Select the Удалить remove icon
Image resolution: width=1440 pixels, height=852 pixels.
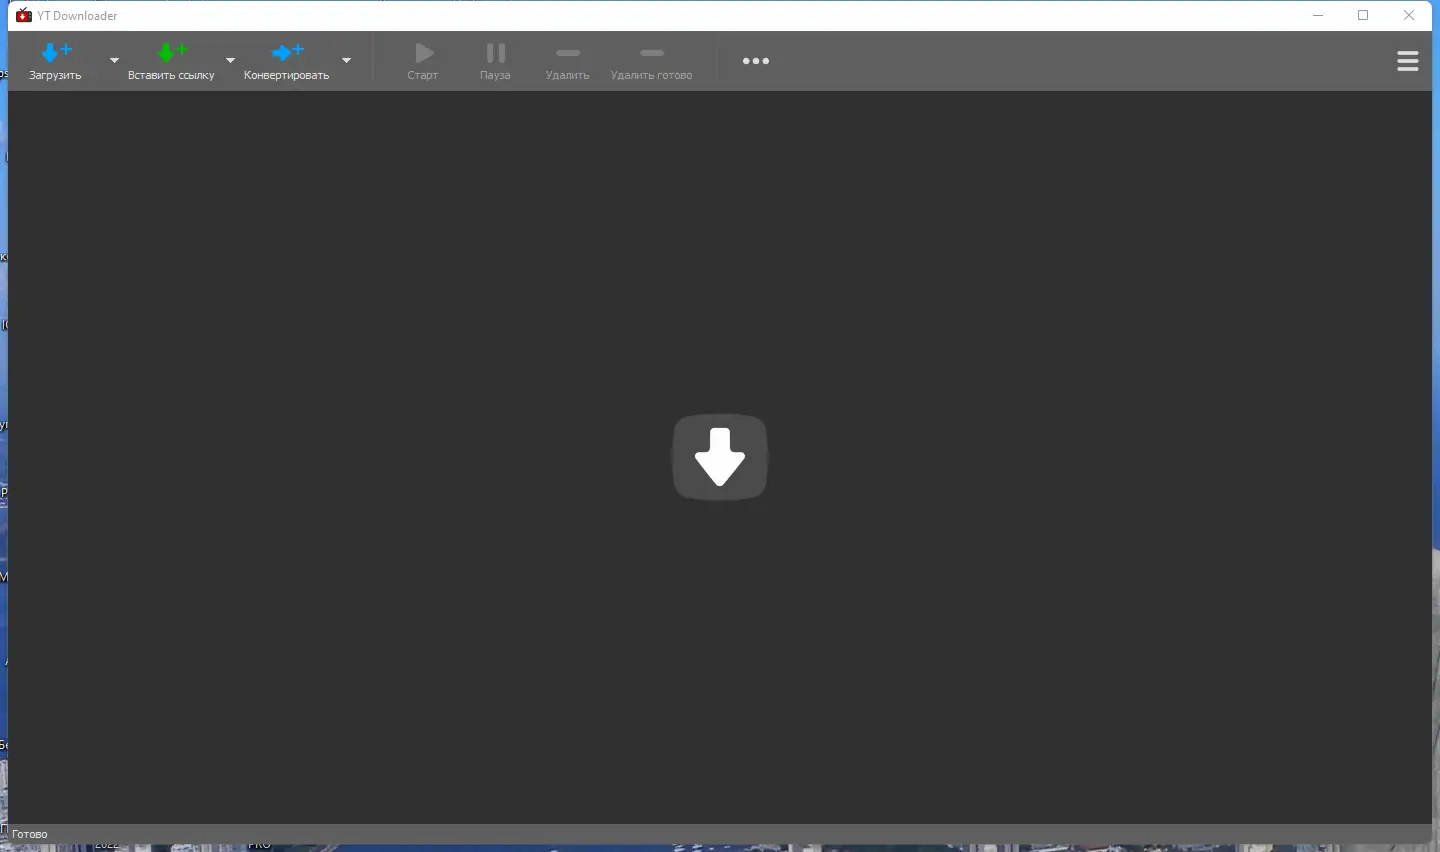click(x=567, y=53)
